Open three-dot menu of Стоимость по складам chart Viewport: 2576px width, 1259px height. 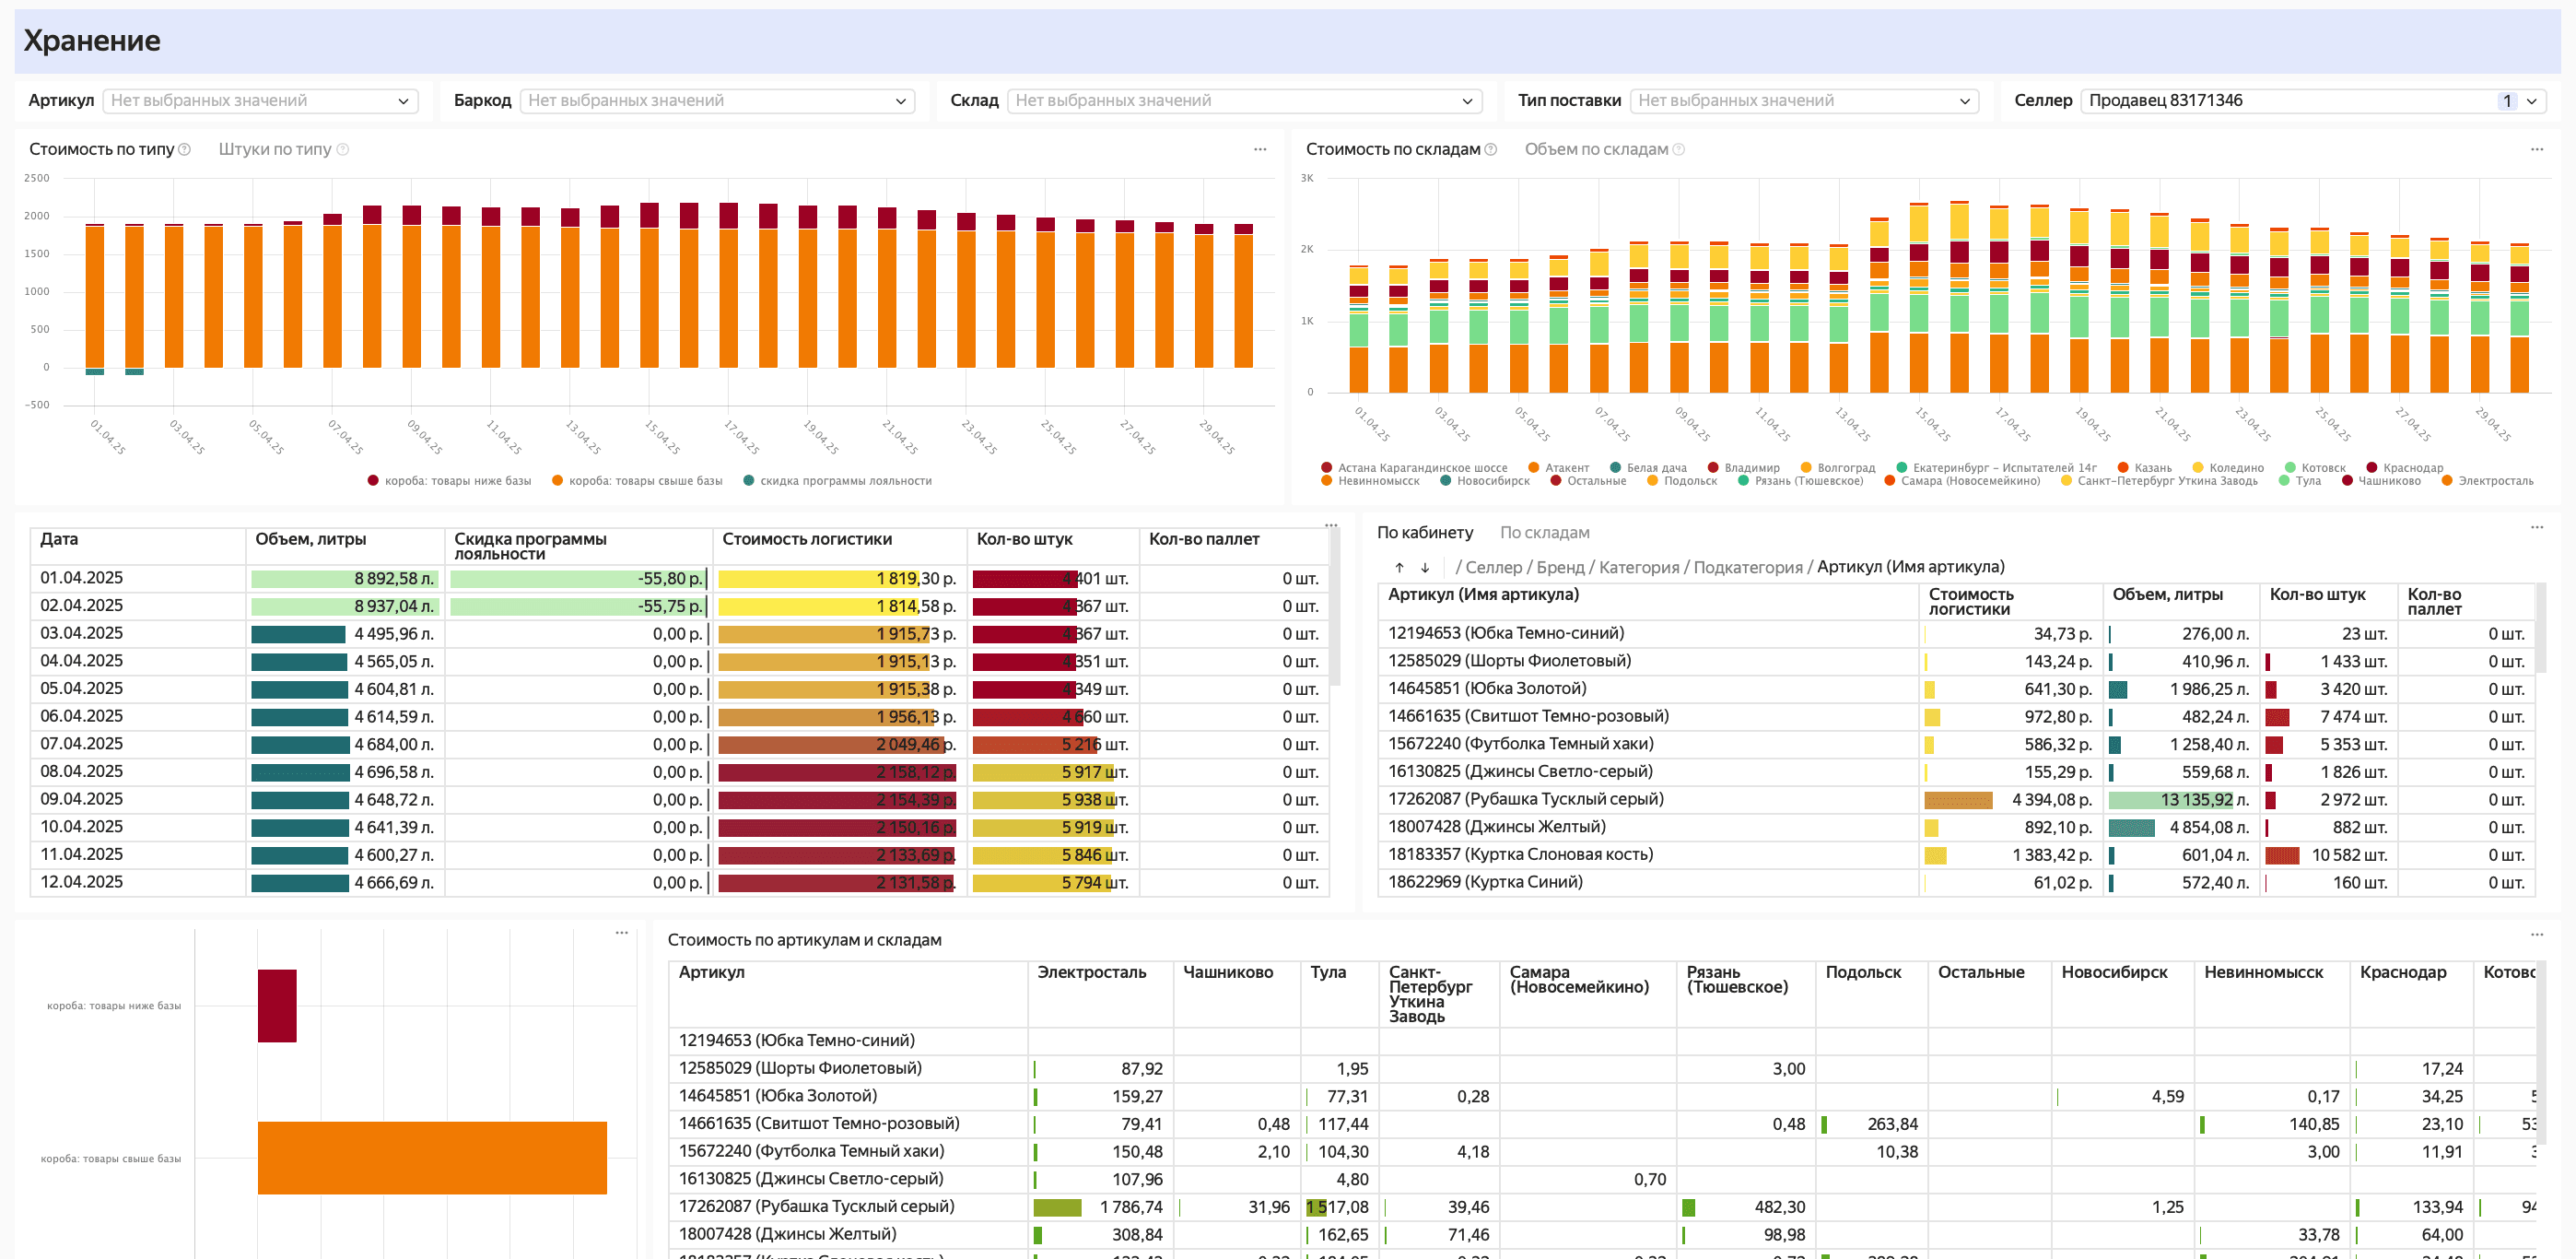pyautogui.click(x=2537, y=149)
